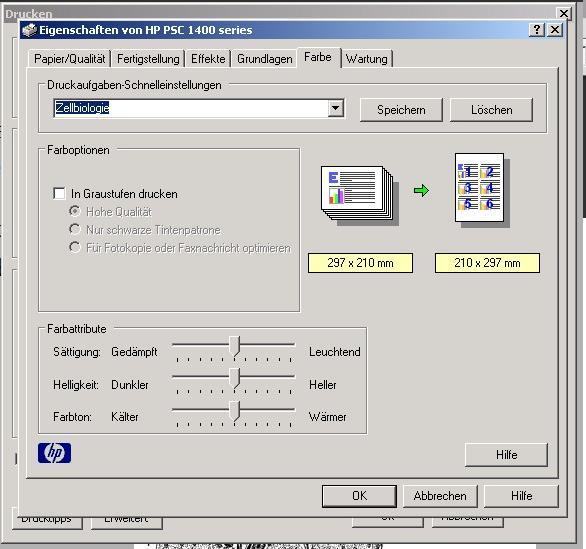Screen dimensions: 586x549
Task: Expand the Druckaufgaben-Schnelleinstellungen dropdown arrow
Action: click(336, 108)
